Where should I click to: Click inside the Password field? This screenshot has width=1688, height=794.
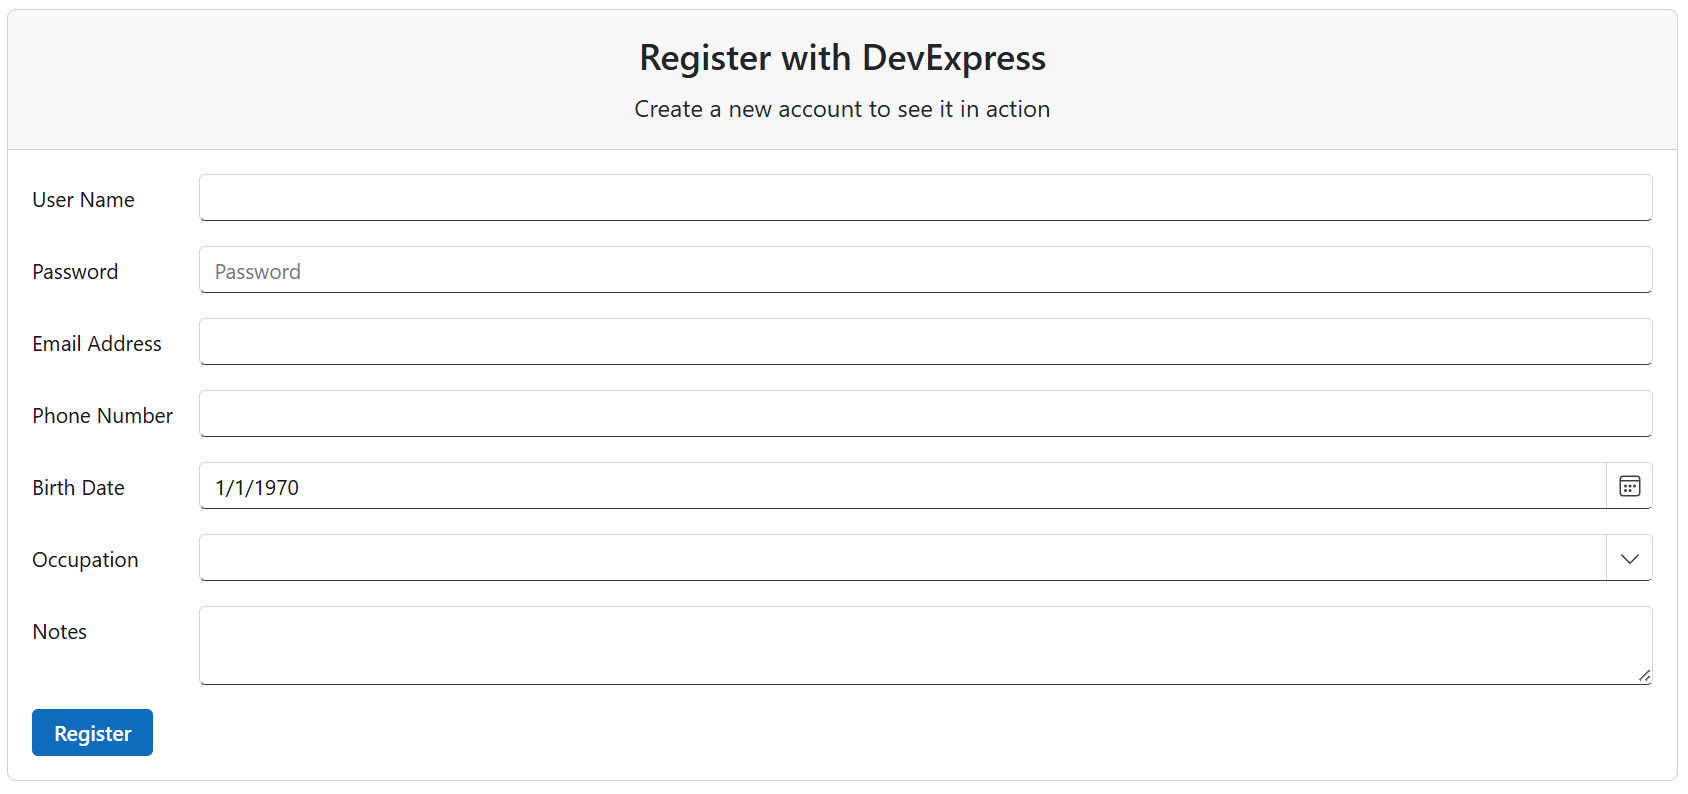coord(925,270)
